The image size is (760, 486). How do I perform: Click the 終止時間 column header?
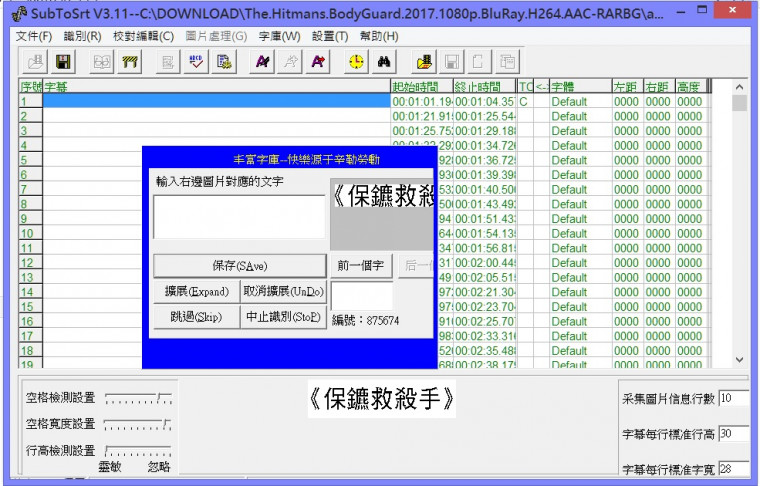[484, 87]
